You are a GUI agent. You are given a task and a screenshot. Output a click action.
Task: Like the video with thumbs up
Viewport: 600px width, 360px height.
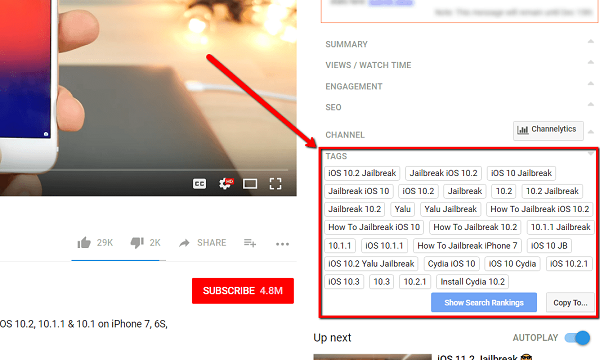tap(84, 243)
